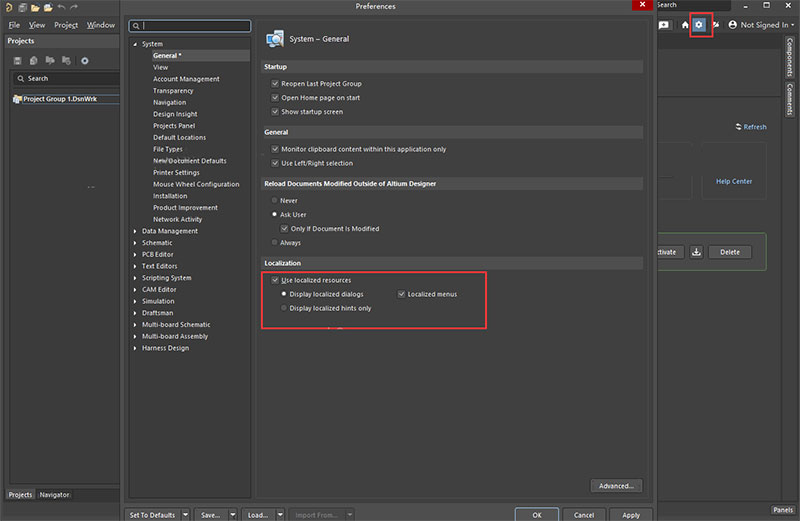Click the OK button
The image size is (800, 521).
click(x=537, y=515)
